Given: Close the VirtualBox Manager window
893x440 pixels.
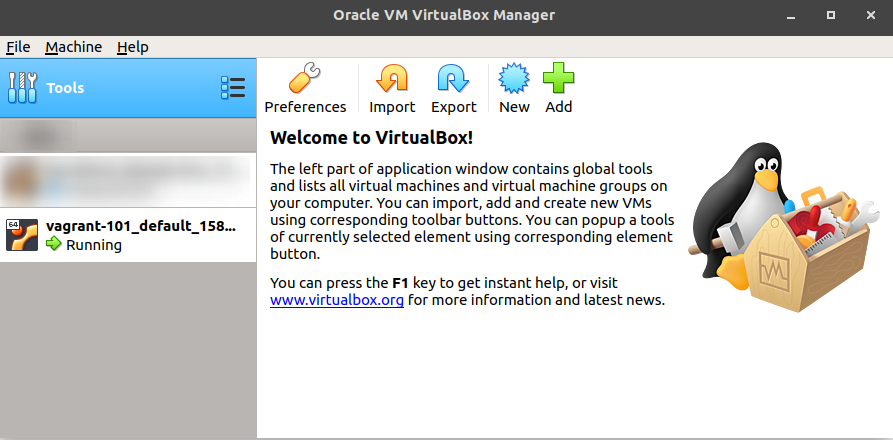Looking at the screenshot, I should [870, 15].
